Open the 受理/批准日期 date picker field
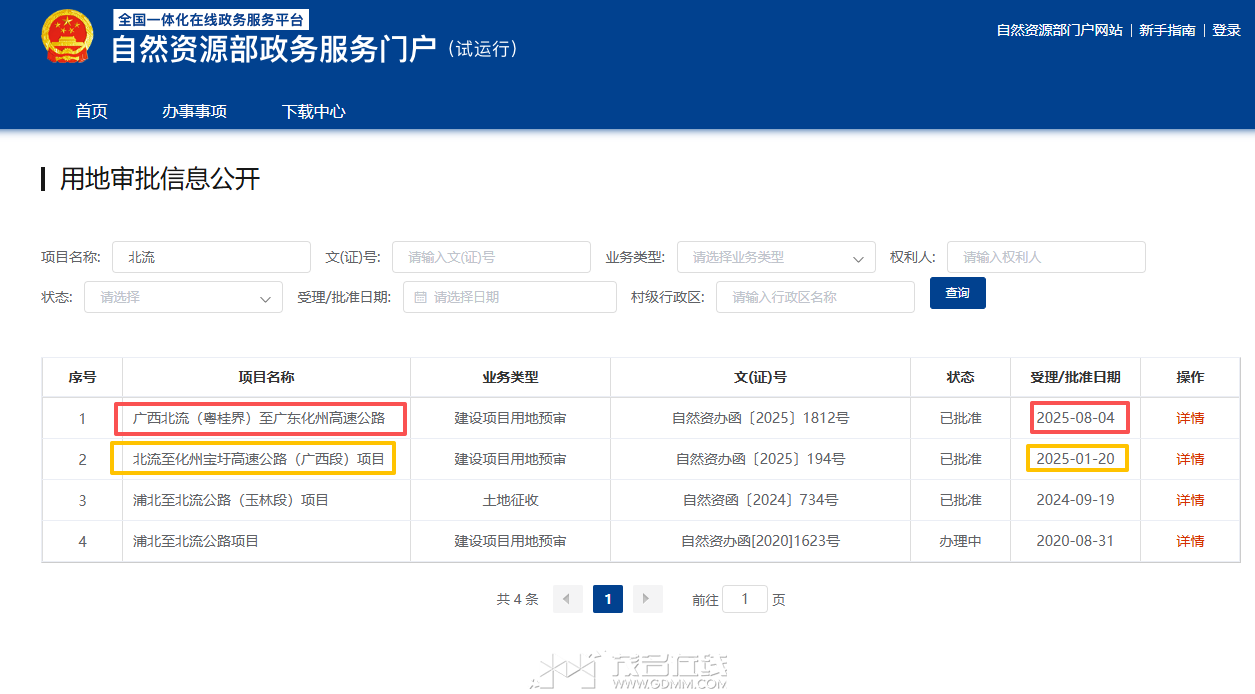The height and width of the screenshot is (694, 1255). [510, 297]
